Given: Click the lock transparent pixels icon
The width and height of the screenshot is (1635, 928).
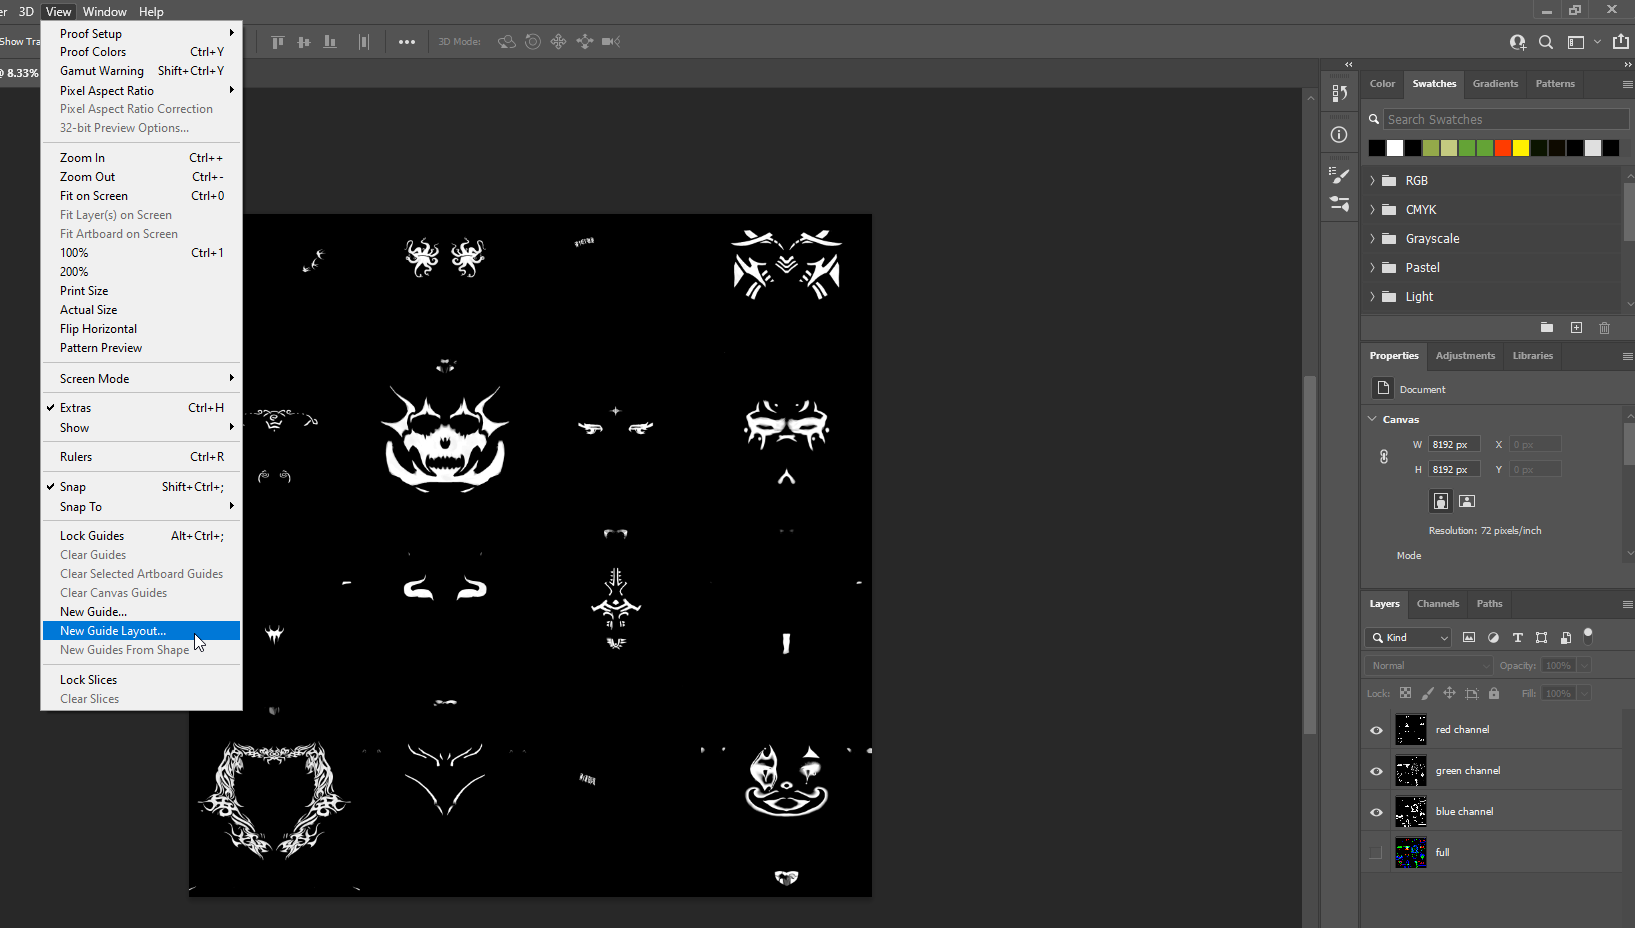Looking at the screenshot, I should pos(1405,693).
